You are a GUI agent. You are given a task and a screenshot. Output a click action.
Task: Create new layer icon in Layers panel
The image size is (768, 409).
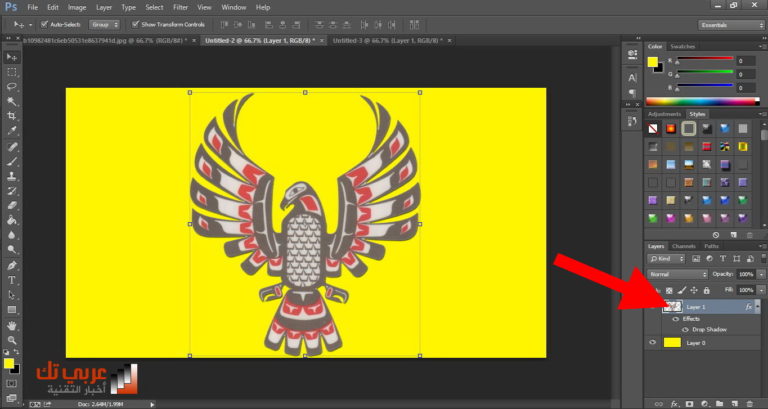[734, 404]
